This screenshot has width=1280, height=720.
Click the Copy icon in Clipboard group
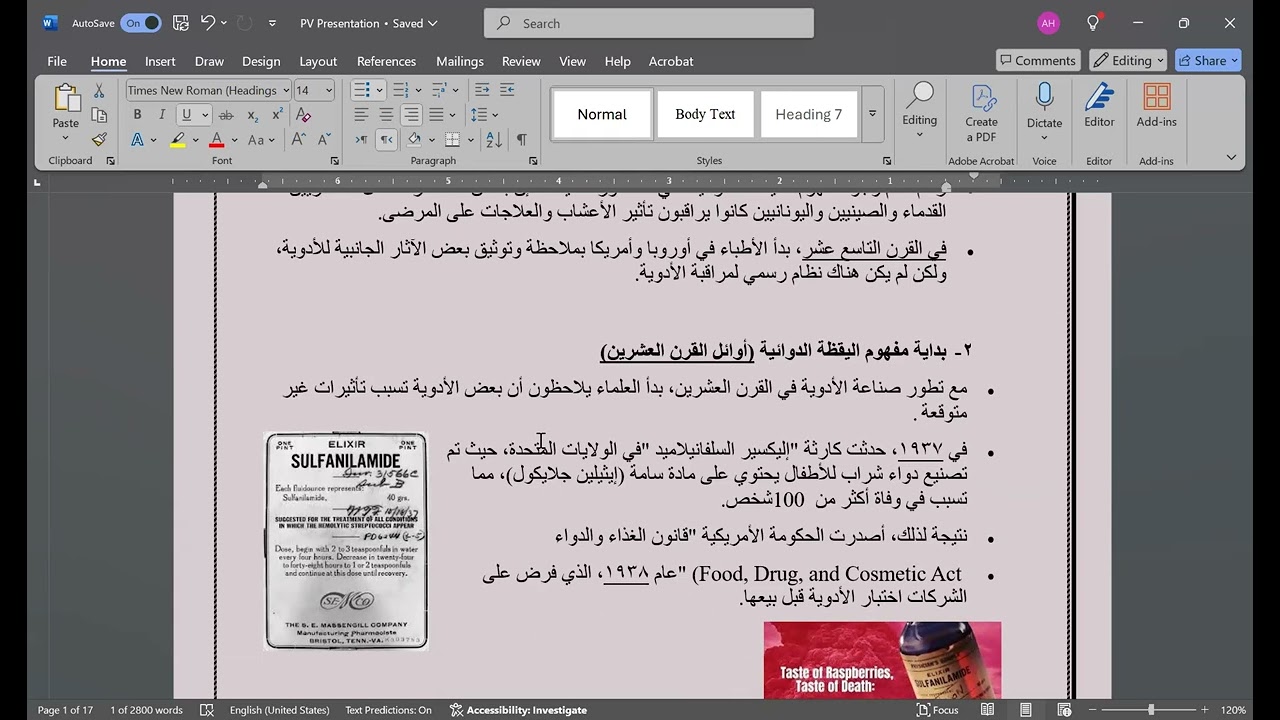click(x=99, y=115)
